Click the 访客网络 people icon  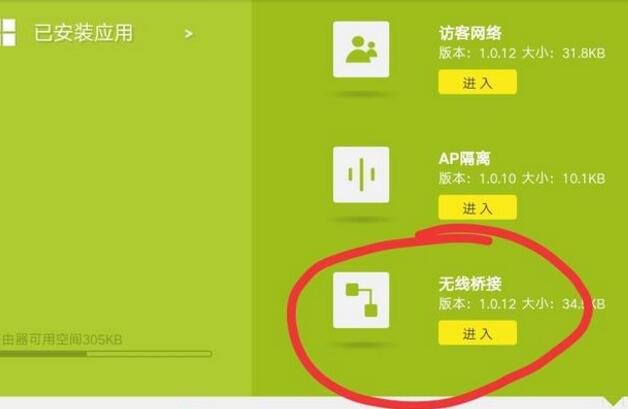(x=361, y=49)
